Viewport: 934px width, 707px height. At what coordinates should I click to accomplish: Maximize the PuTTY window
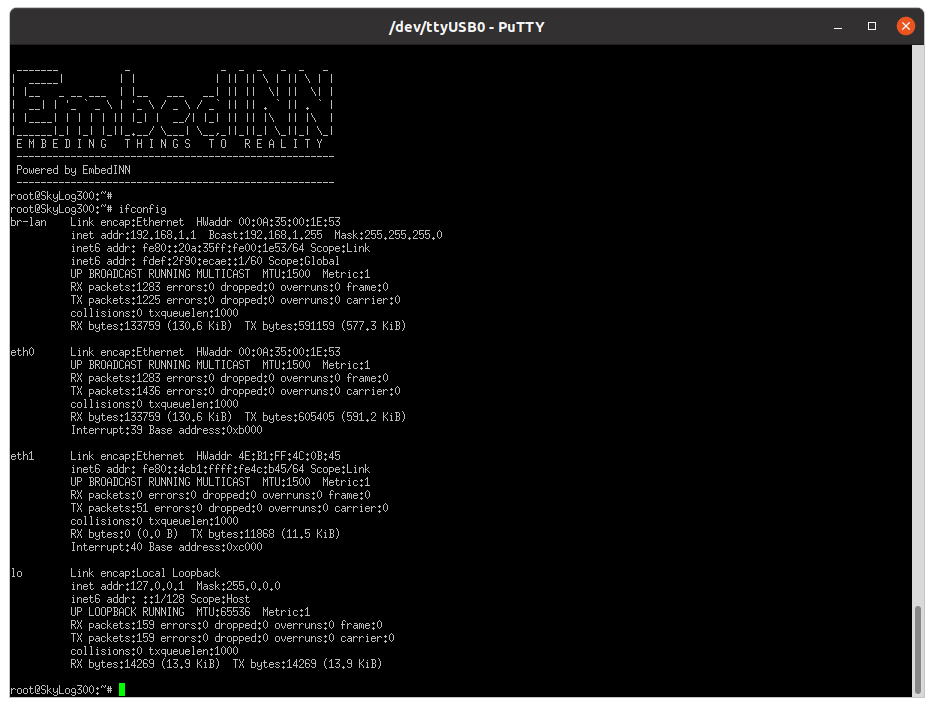click(871, 26)
